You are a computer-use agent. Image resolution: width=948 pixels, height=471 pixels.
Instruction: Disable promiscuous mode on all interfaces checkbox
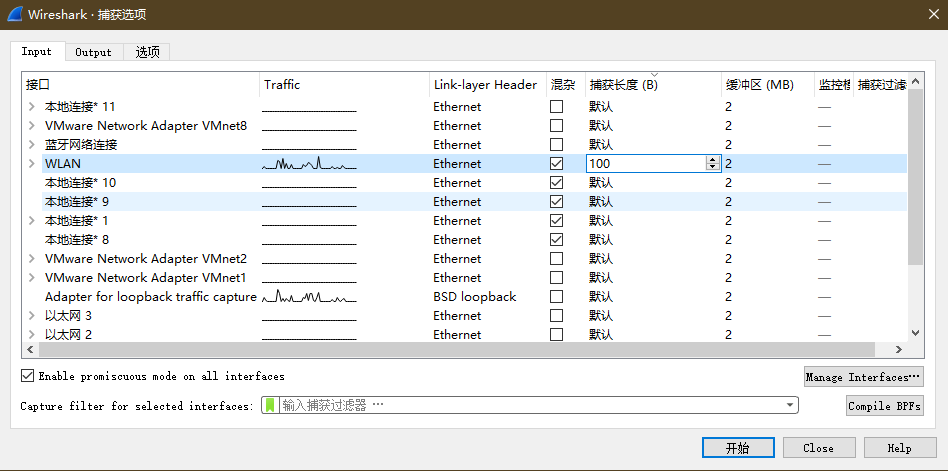click(27, 376)
